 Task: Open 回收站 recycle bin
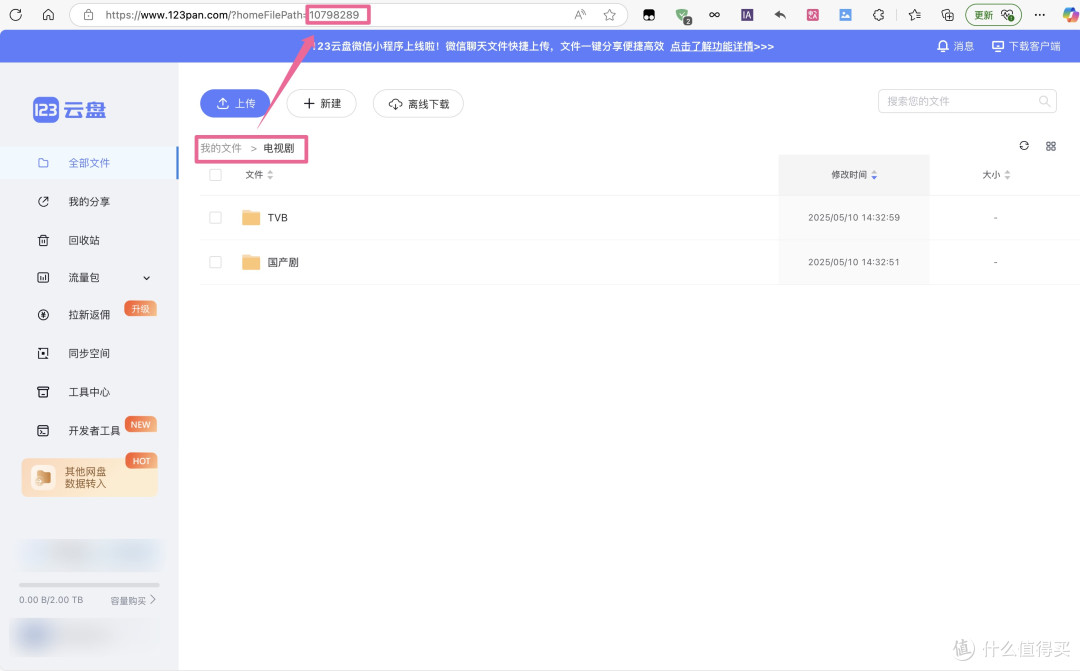[90, 240]
